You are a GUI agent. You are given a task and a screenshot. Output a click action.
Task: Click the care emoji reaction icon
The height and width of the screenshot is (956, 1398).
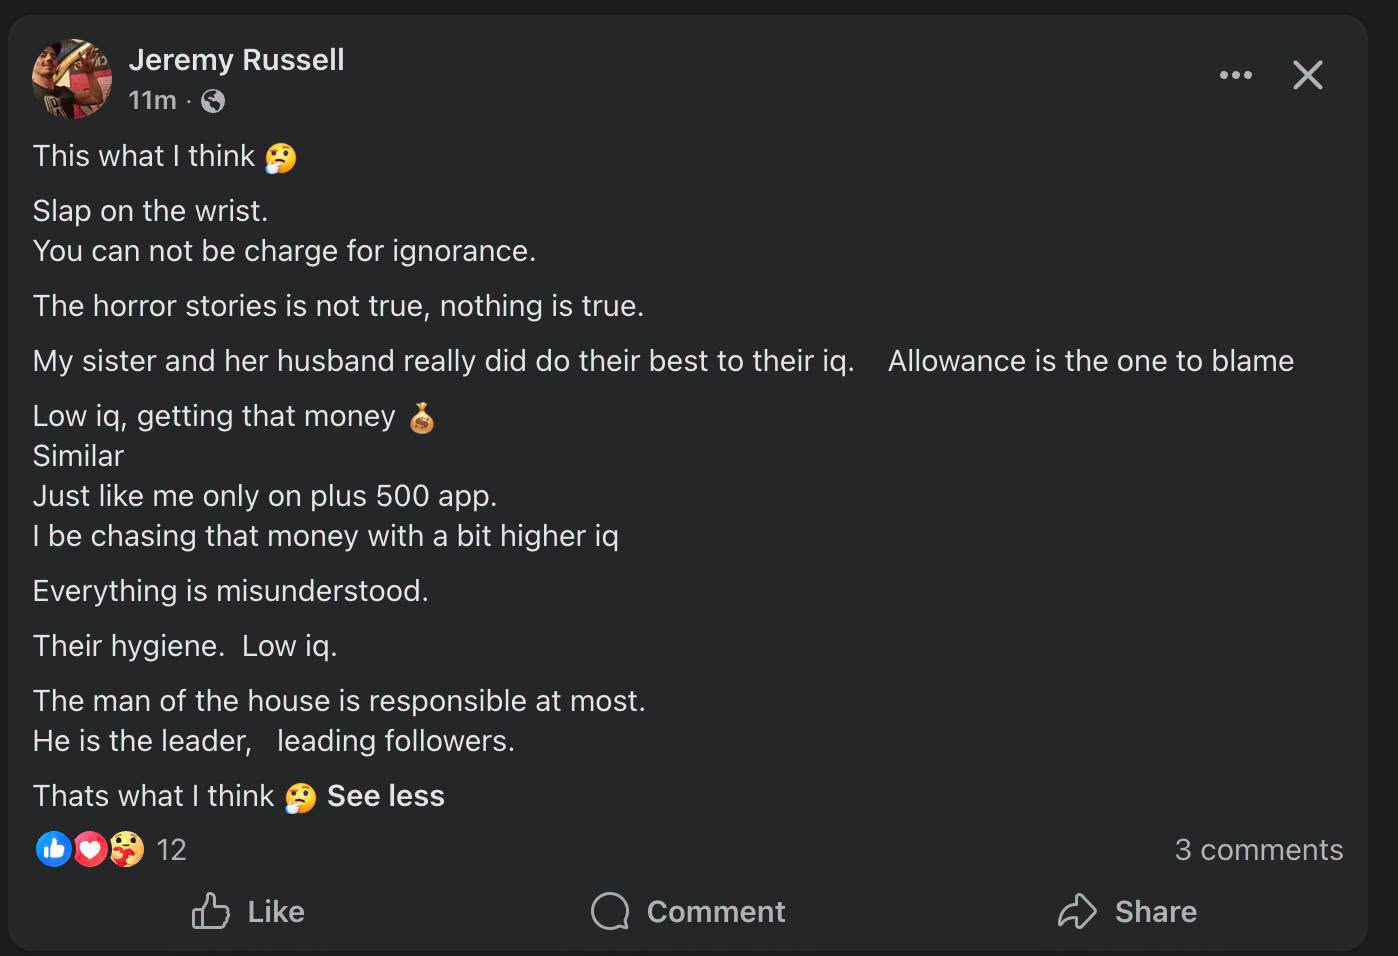click(x=126, y=849)
